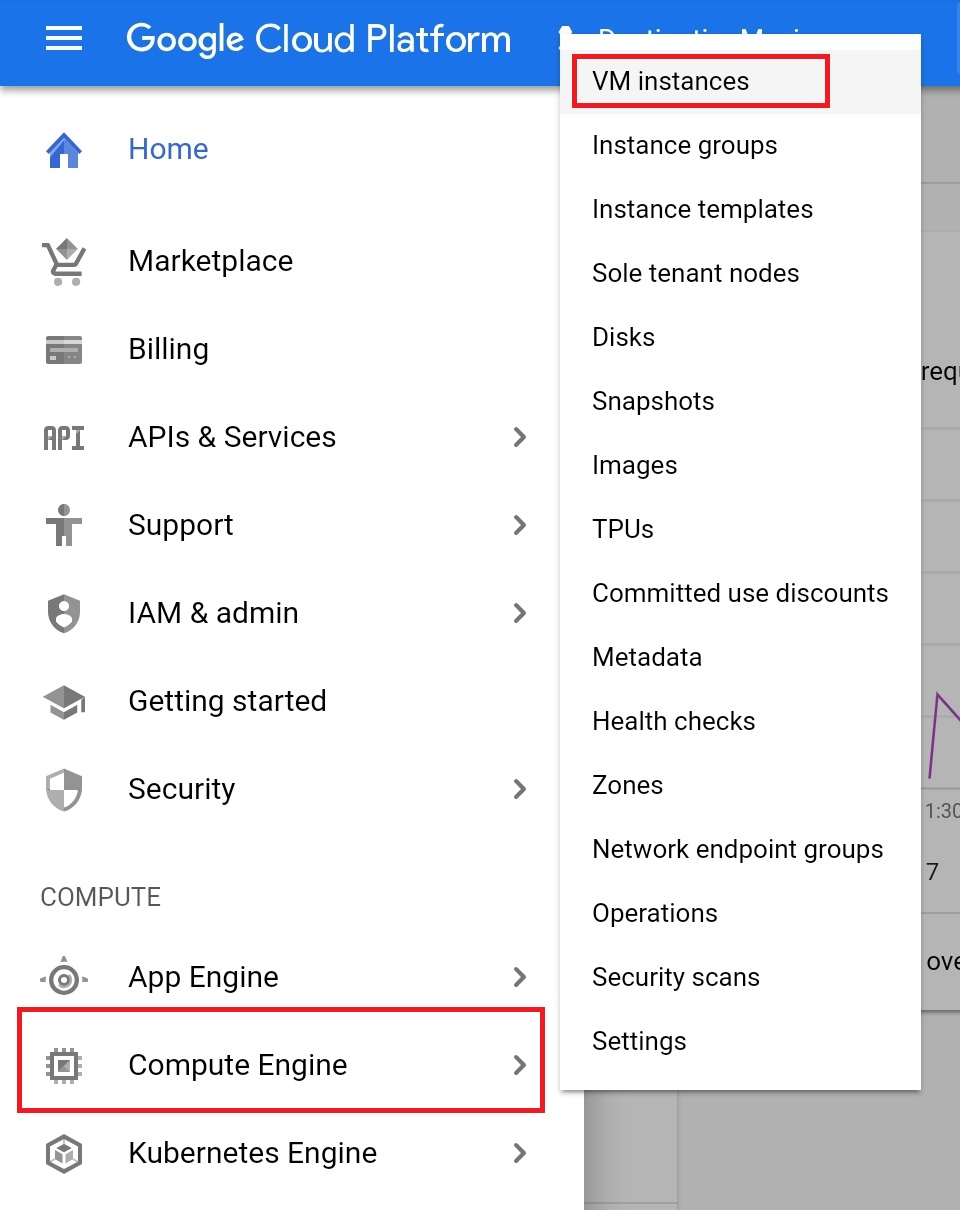960x1210 pixels.
Task: Click the IAM & admin shield icon
Action: (64, 614)
